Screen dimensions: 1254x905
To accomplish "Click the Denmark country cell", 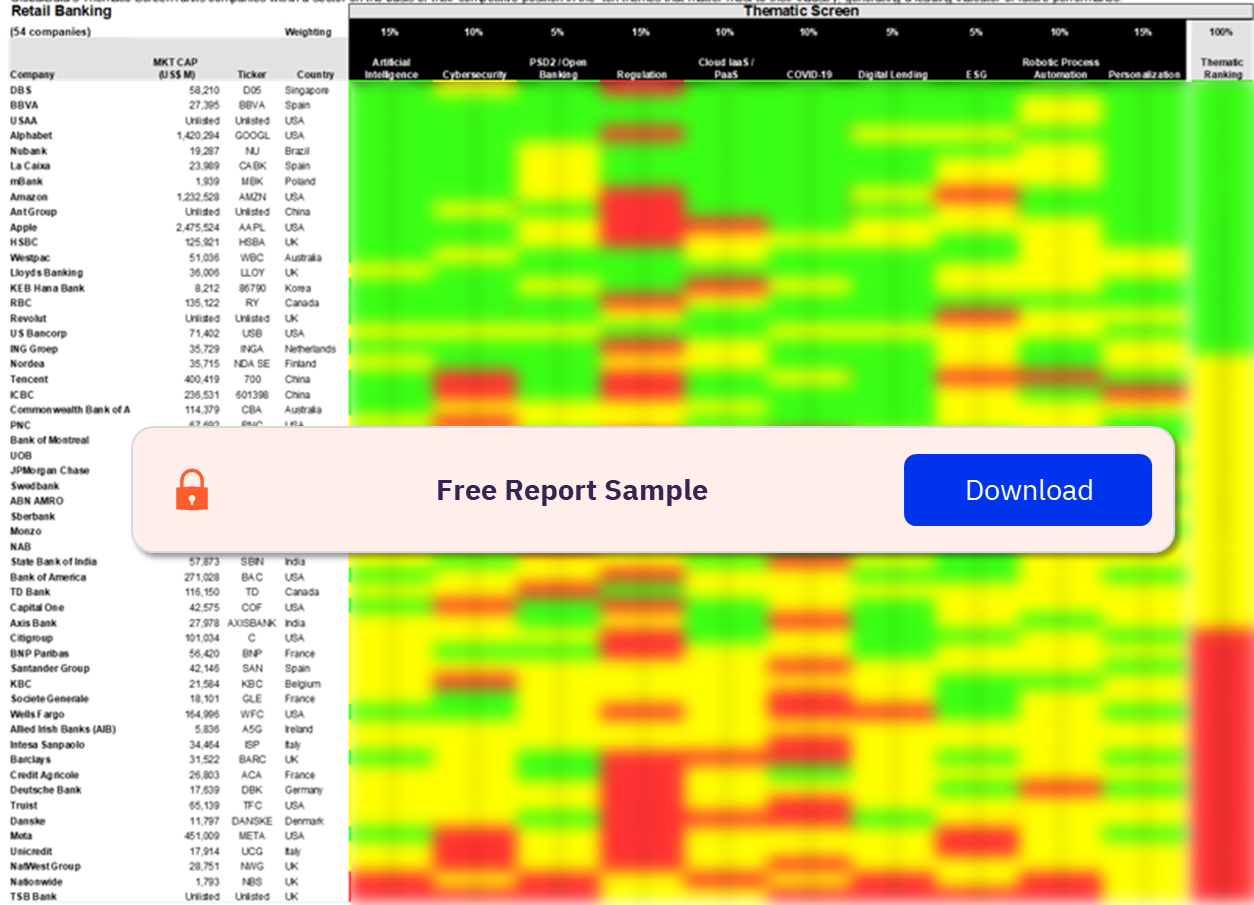I will tap(304, 821).
